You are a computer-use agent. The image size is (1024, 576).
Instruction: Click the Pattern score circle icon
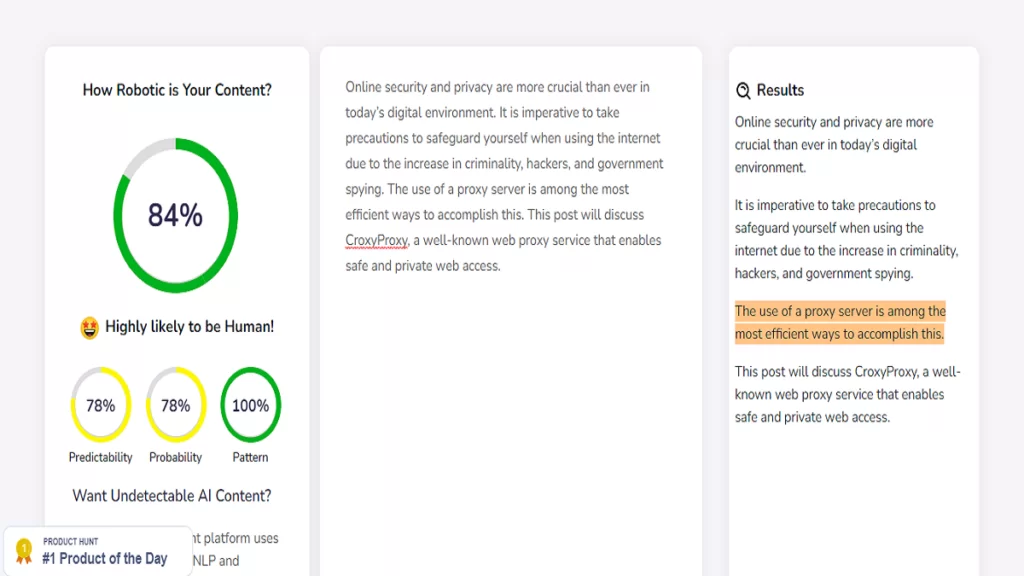[250, 404]
